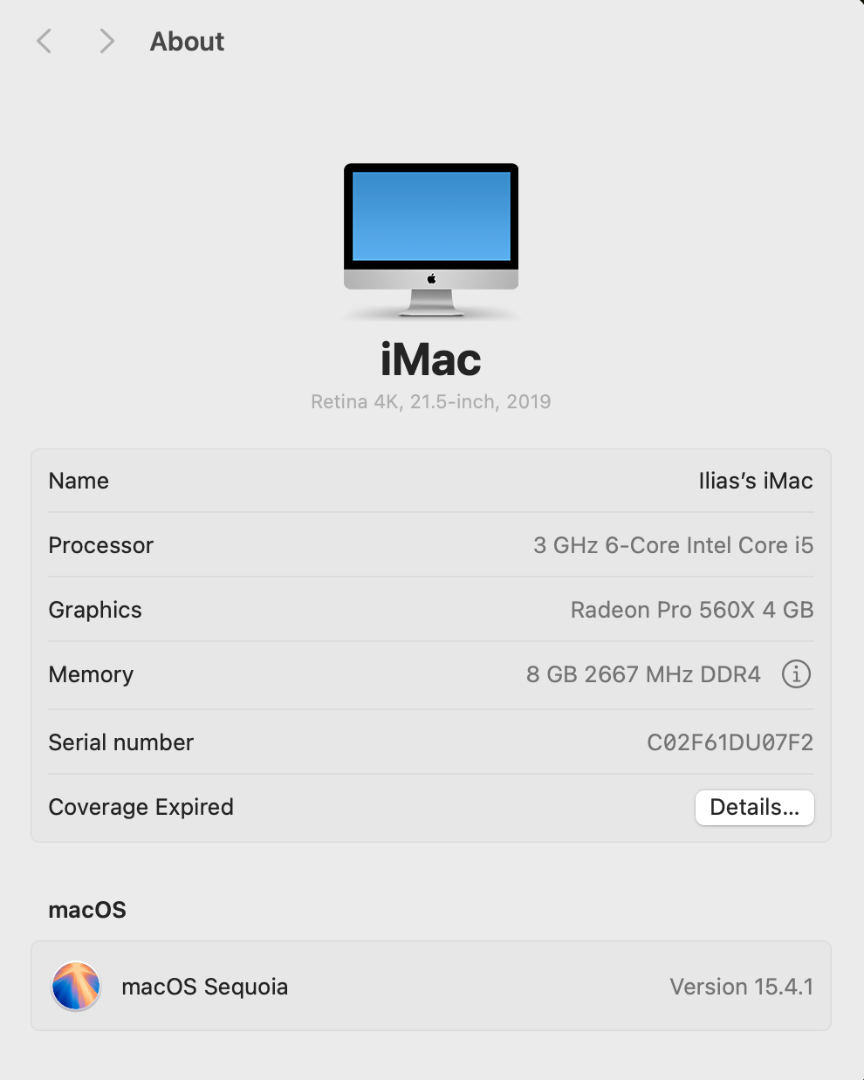The width and height of the screenshot is (864, 1080).
Task: Select the Processor row value
Action: pos(673,546)
